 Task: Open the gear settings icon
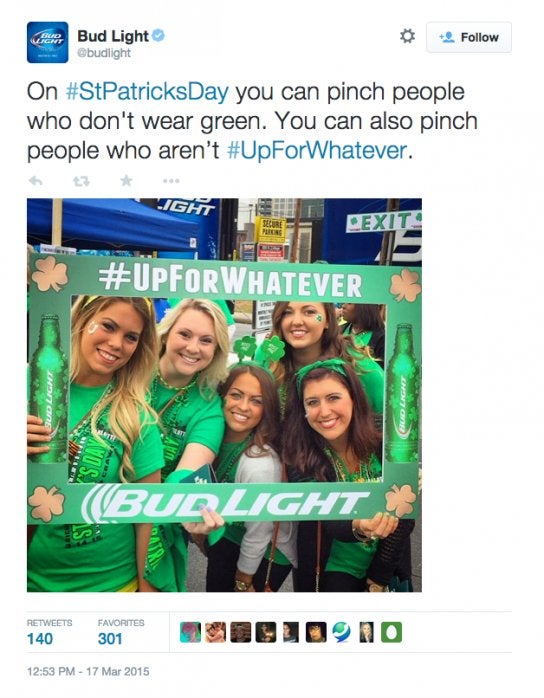point(407,36)
